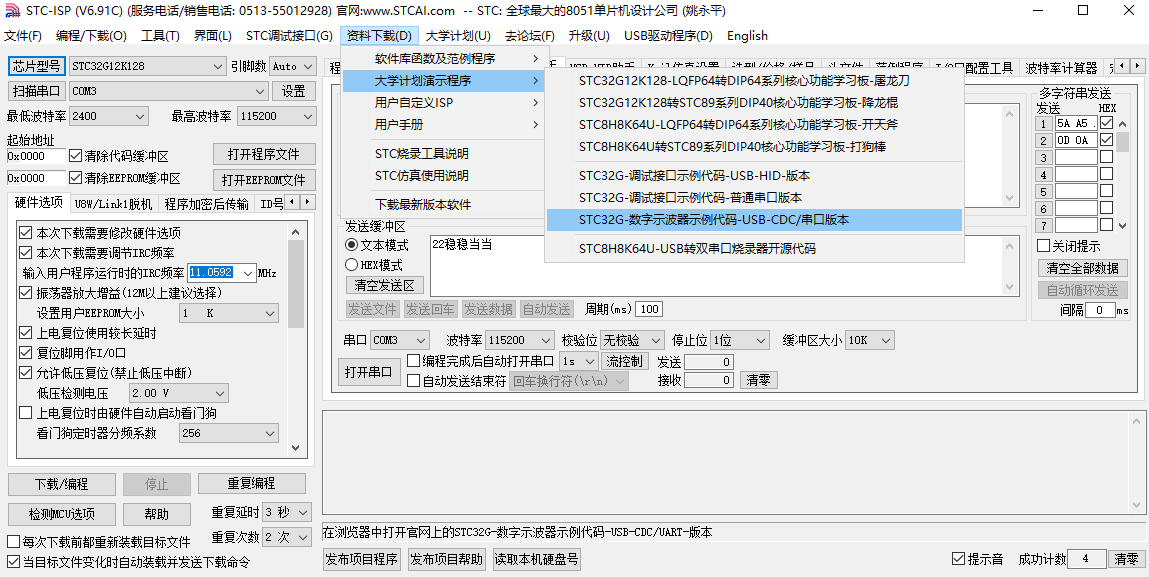Select the 文本模式 radio button

pos(352,245)
